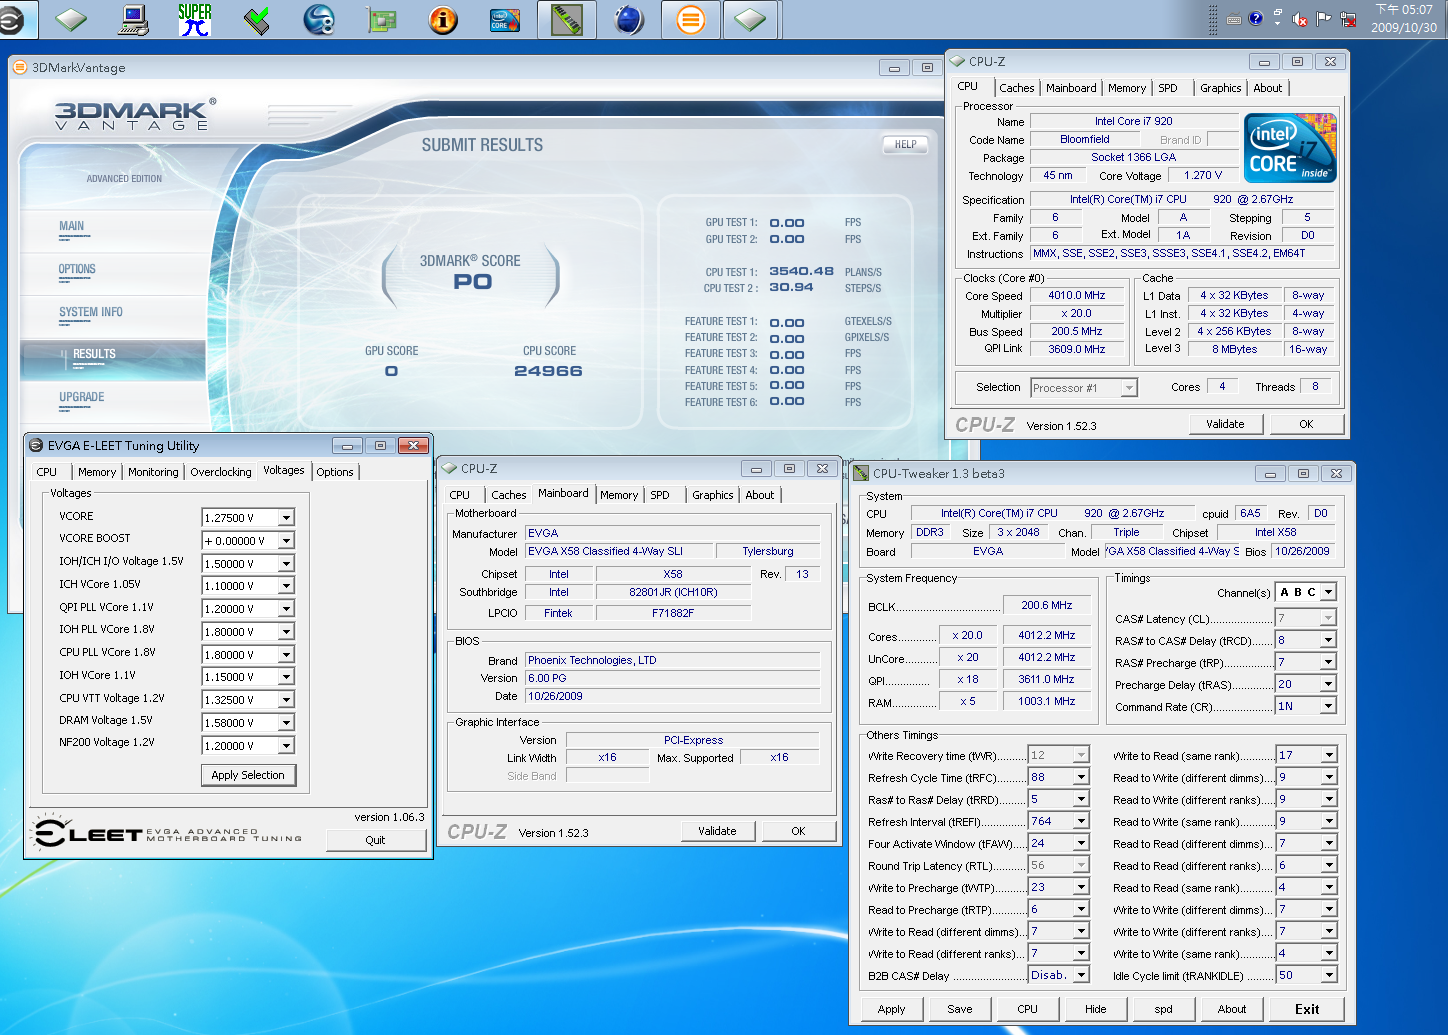Click Exit button in CPU-Tweaker
This screenshot has width=1448, height=1035.
tap(1307, 1009)
